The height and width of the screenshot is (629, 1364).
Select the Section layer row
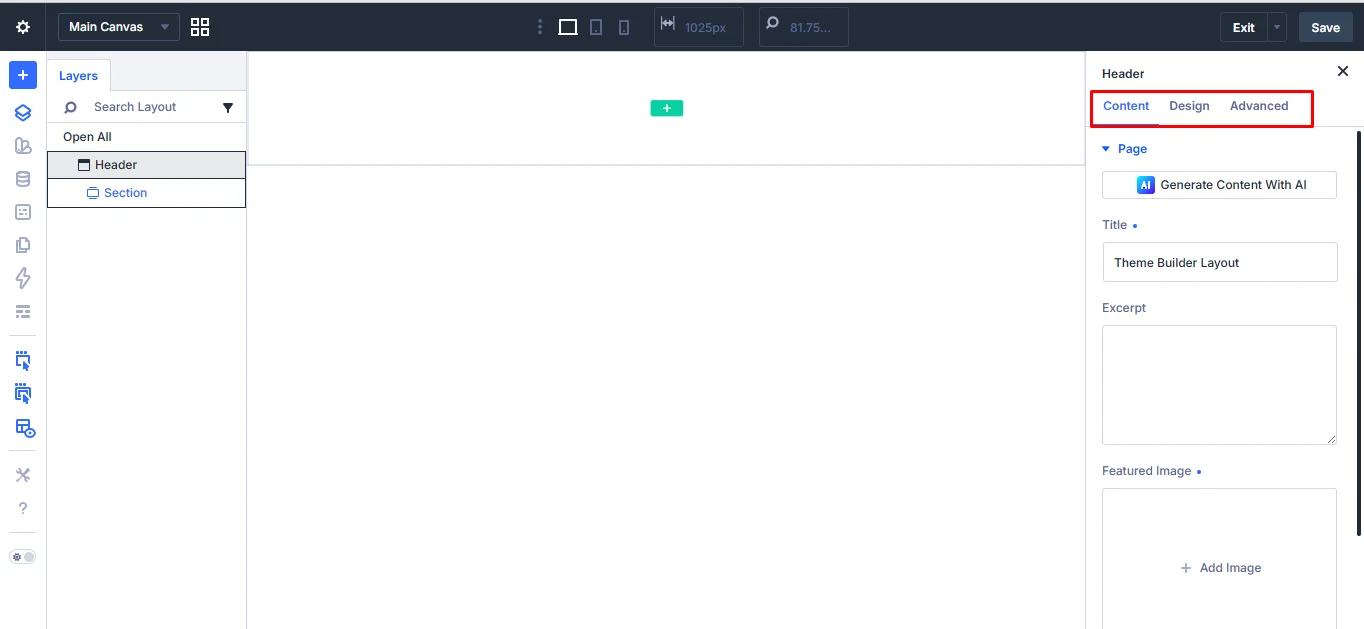(x=146, y=193)
